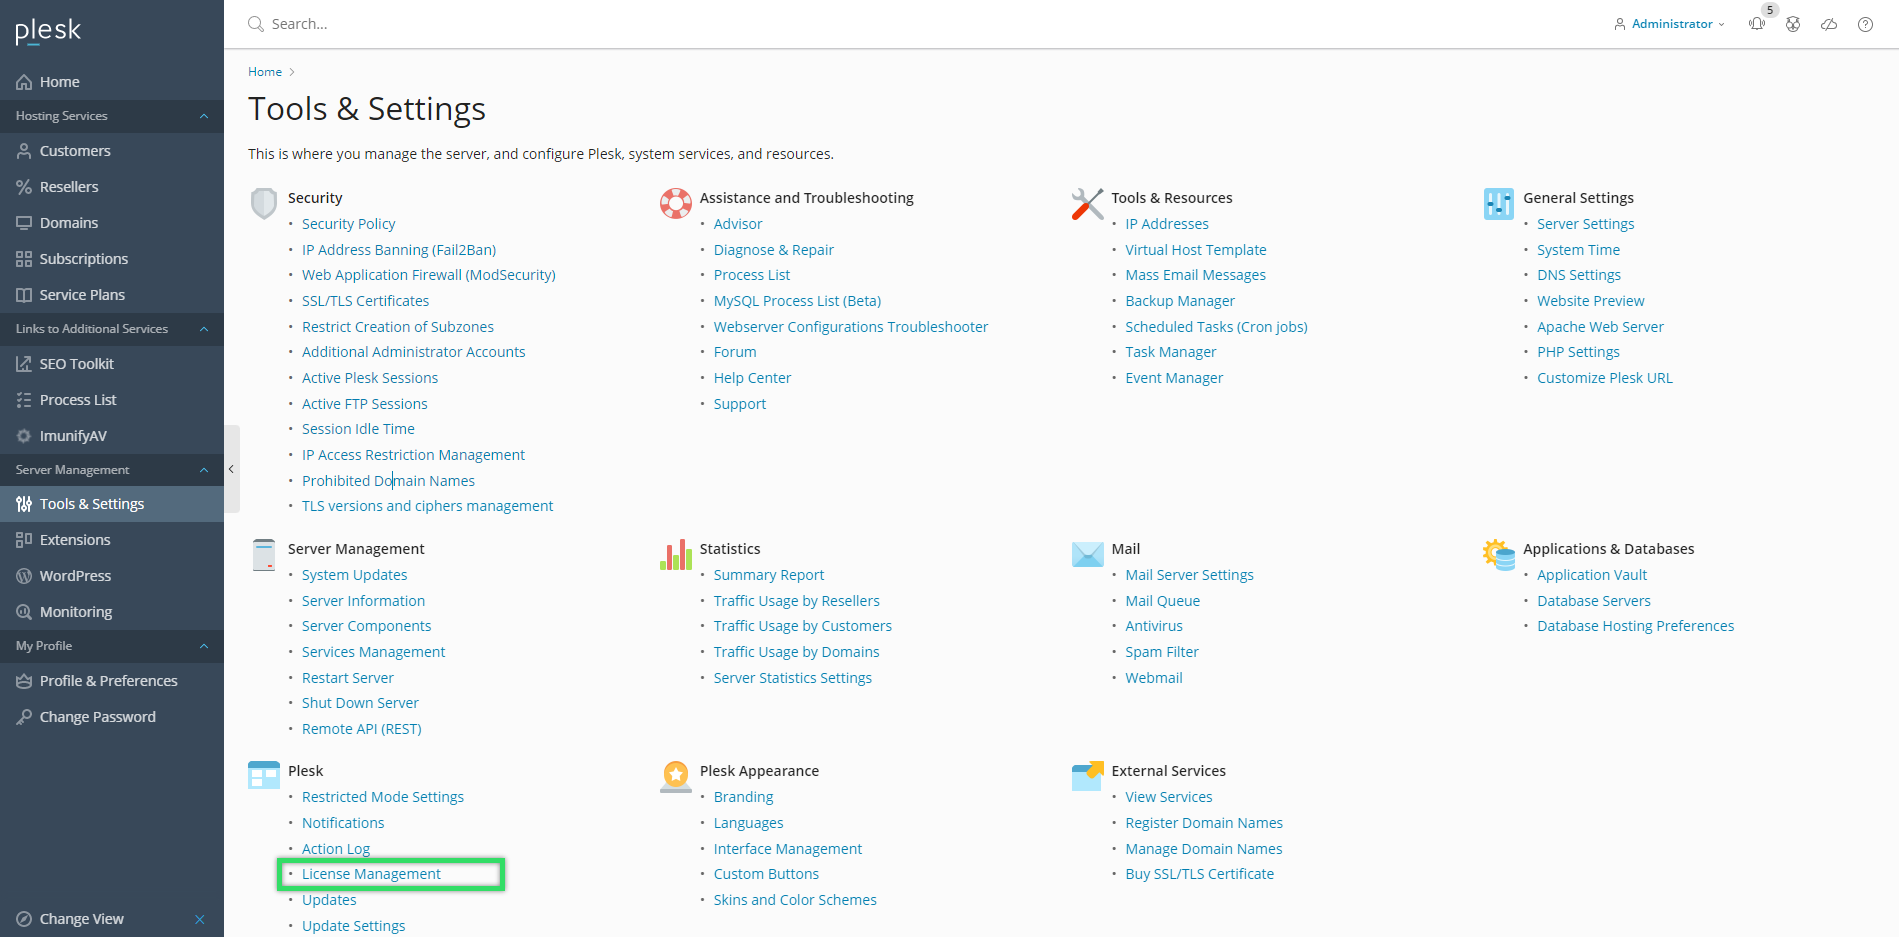Collapse the Hosting Services group

pos(204,116)
